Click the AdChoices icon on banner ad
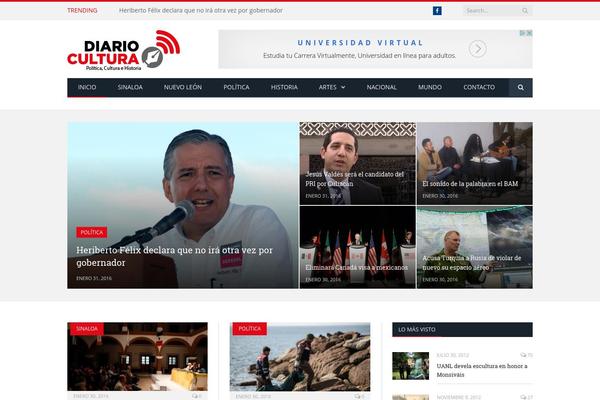600x400 pixels. (522, 33)
